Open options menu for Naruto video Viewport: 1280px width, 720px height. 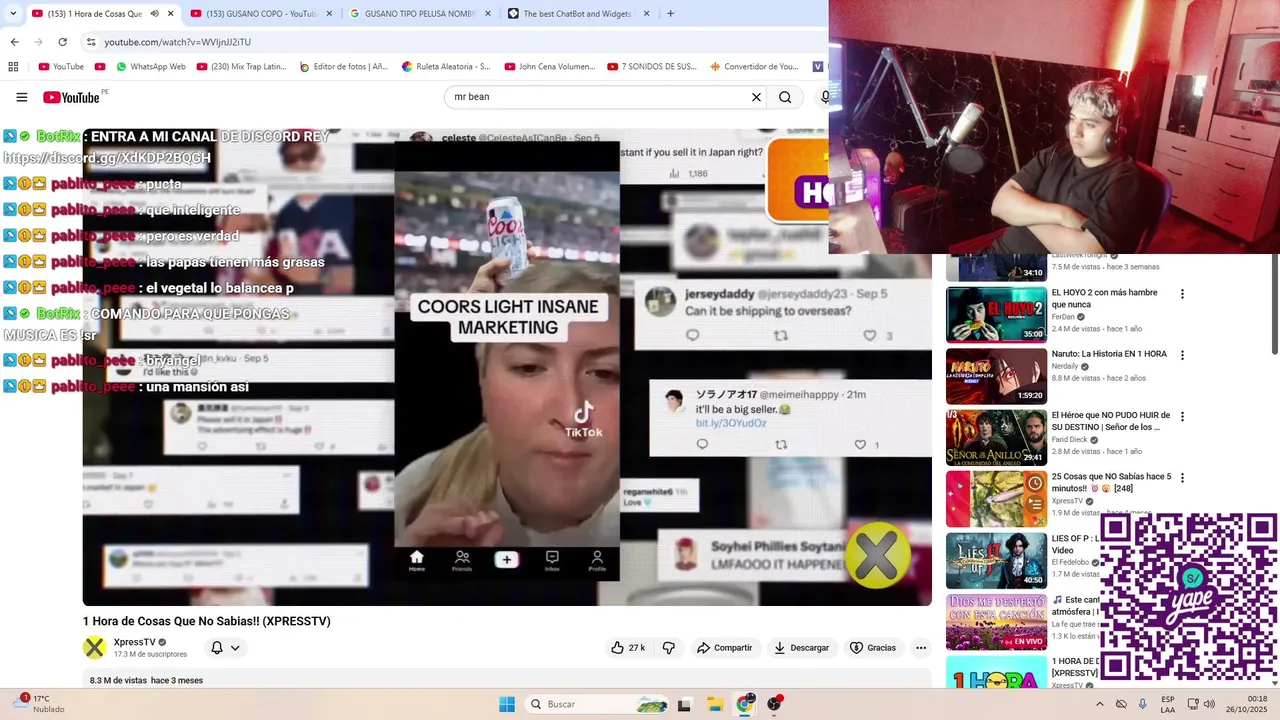pyautogui.click(x=1182, y=355)
